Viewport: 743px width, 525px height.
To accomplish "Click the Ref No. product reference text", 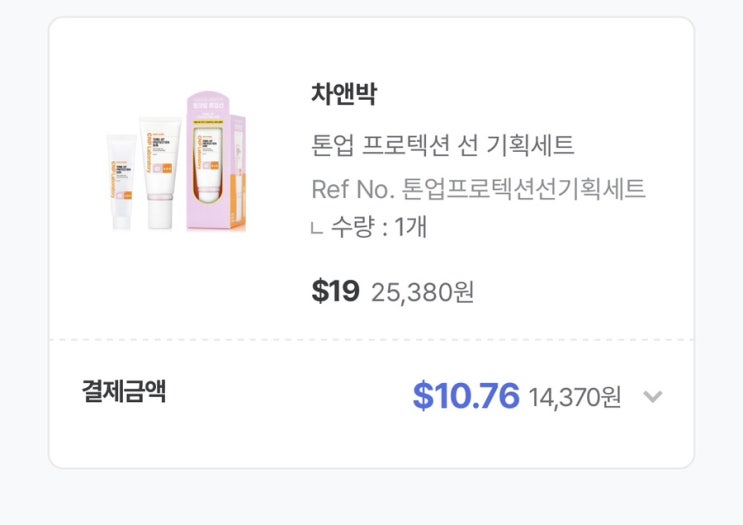I will pyautogui.click(x=478, y=188).
